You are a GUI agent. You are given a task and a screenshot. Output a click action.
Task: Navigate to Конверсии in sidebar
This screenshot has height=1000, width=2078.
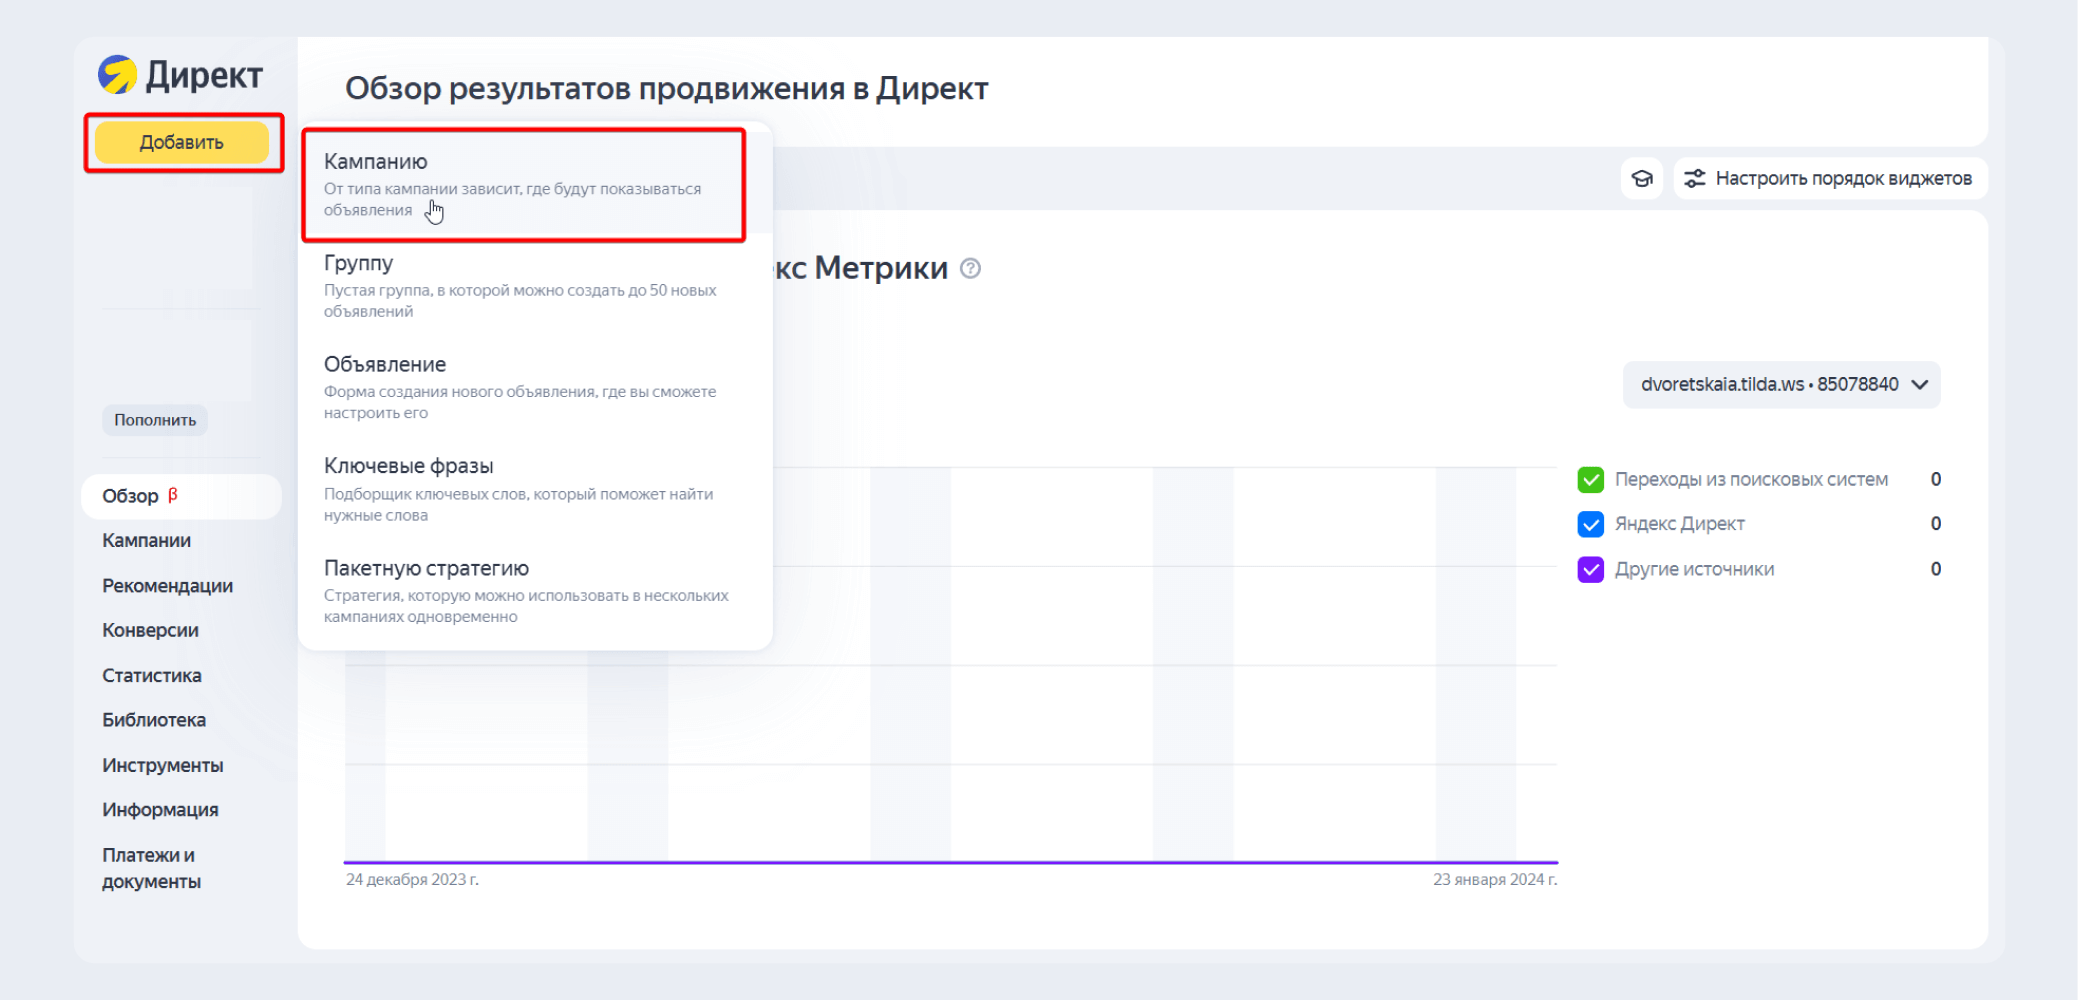click(151, 631)
